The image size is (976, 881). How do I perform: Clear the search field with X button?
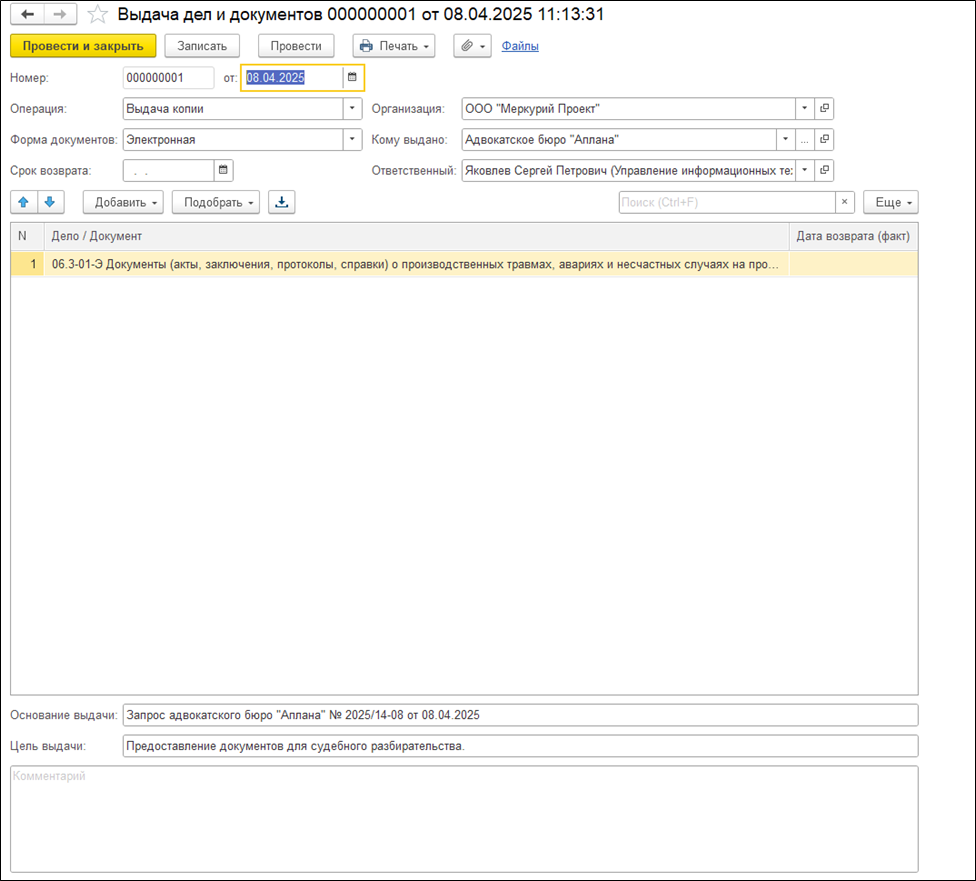(x=846, y=202)
